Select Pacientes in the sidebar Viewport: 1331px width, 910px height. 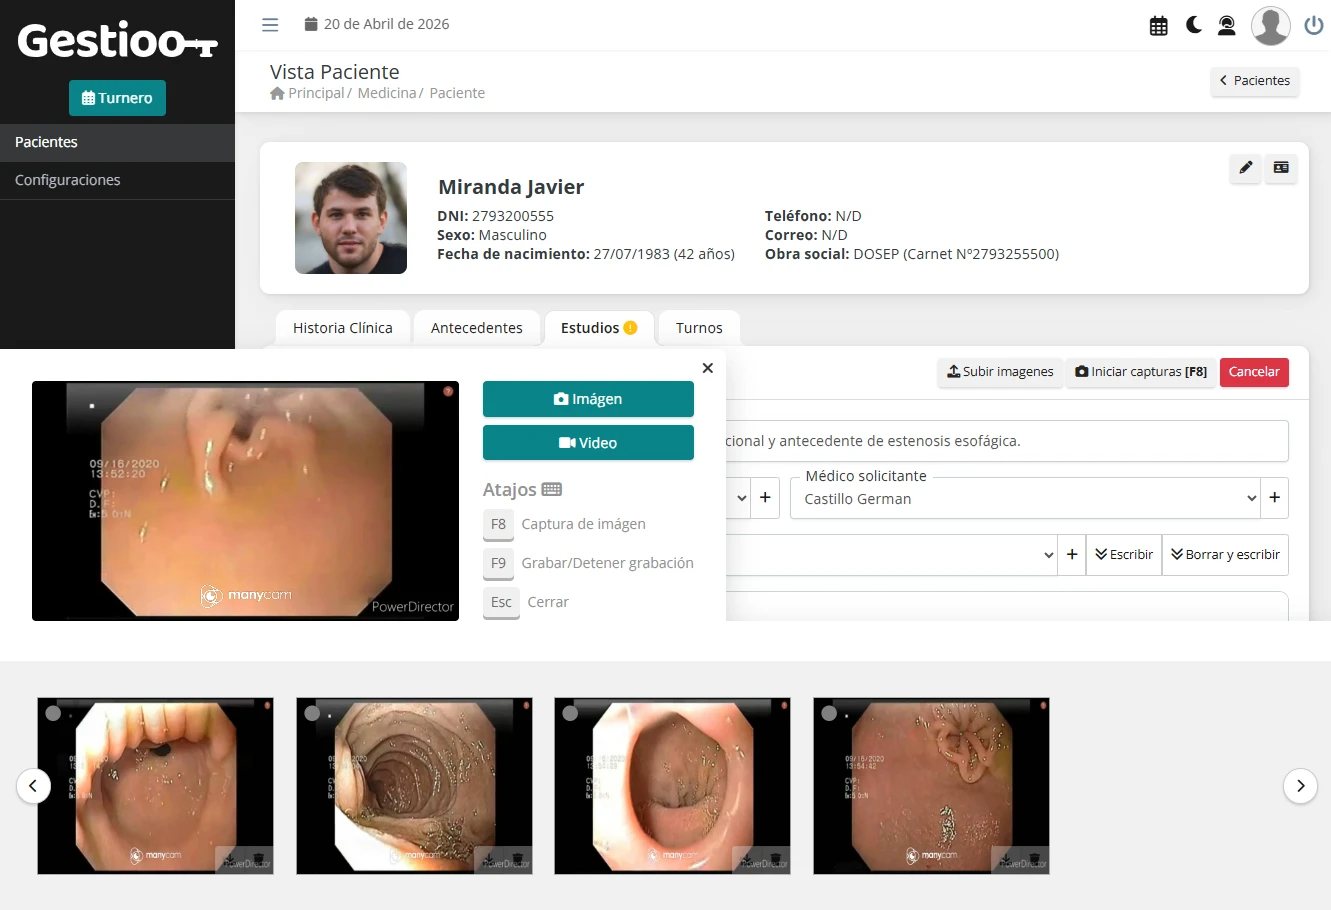coord(117,142)
